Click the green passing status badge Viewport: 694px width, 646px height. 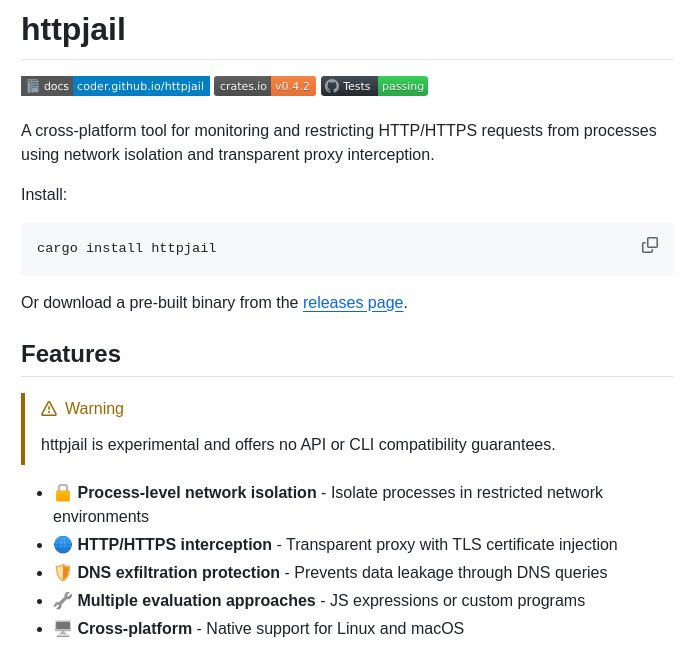pyautogui.click(x=402, y=86)
